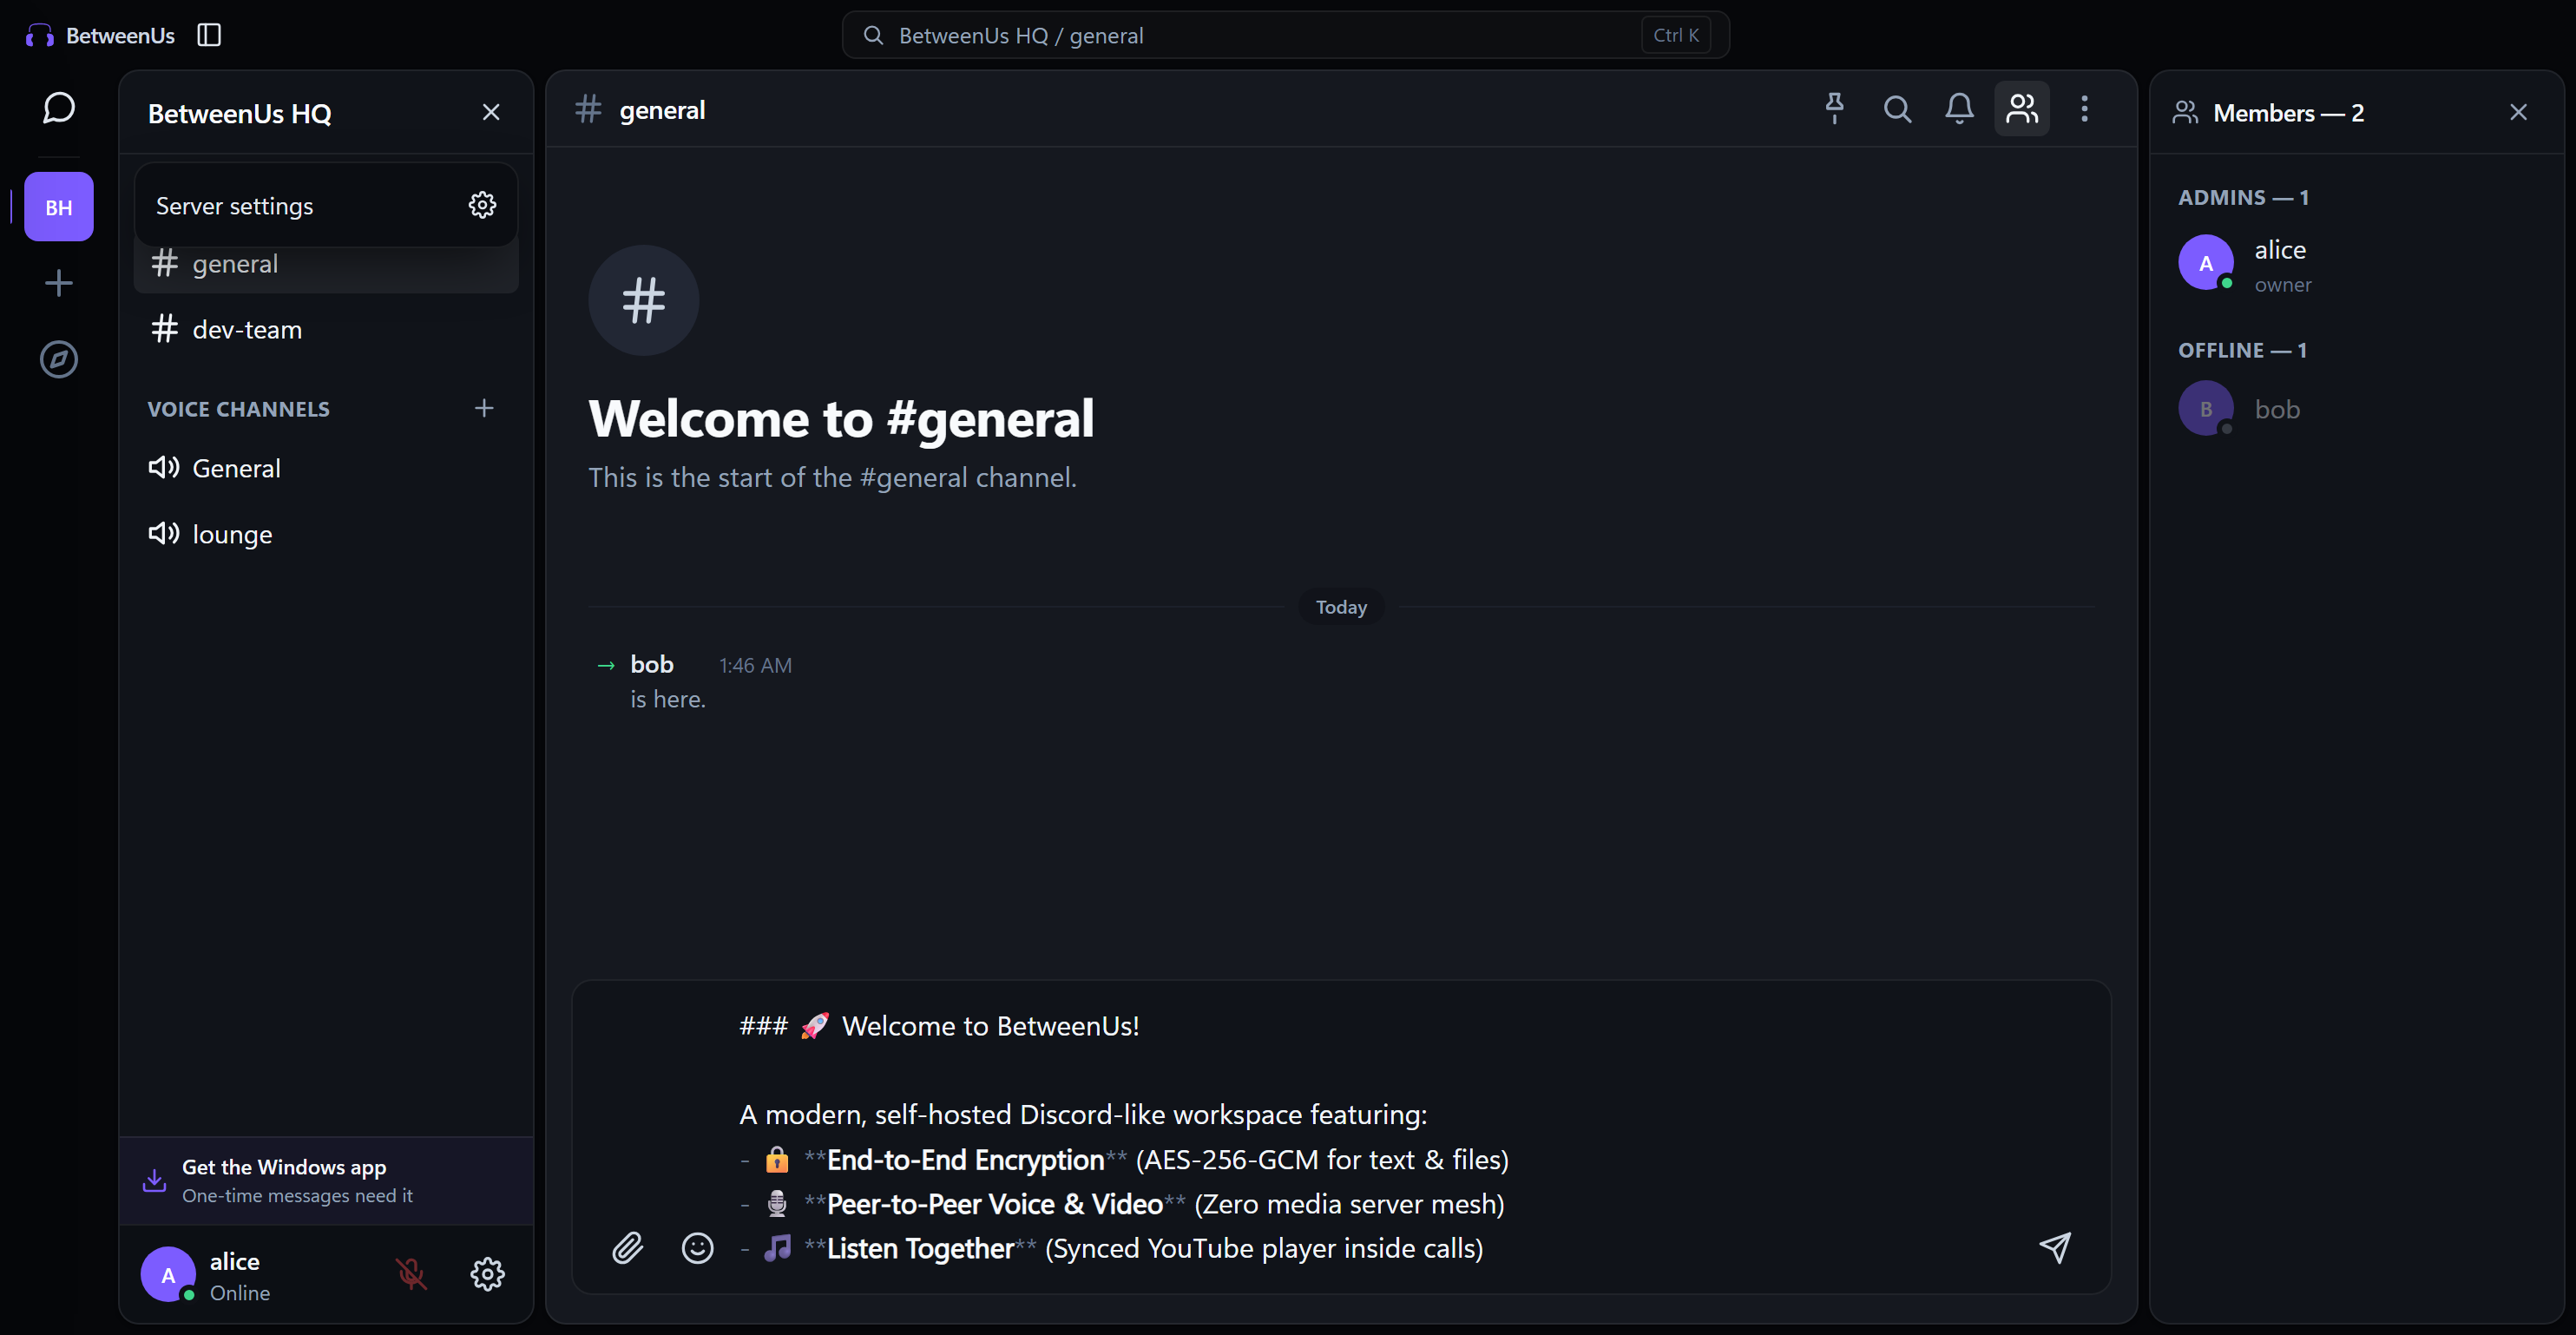Click the Members — 2 panel title

(2289, 113)
